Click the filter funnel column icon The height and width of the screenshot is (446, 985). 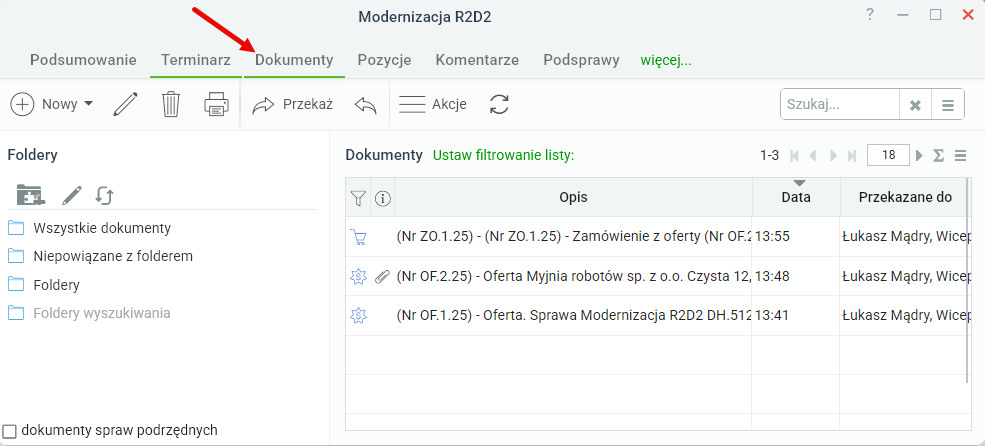(357, 199)
